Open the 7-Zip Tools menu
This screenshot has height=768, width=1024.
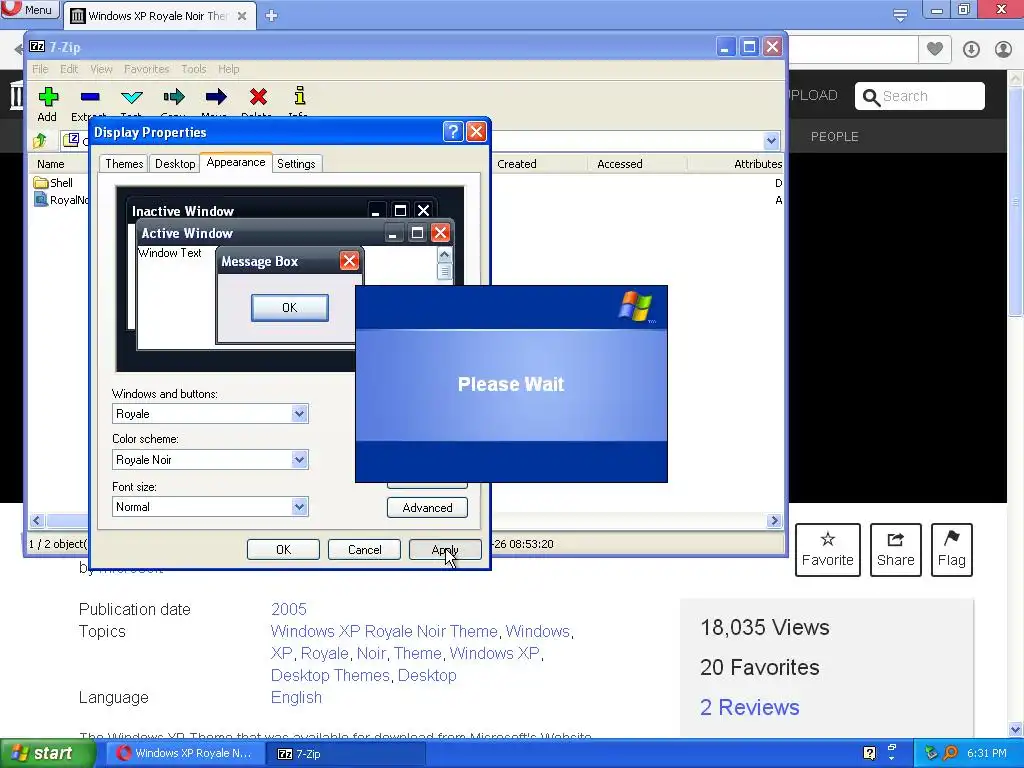coord(193,69)
